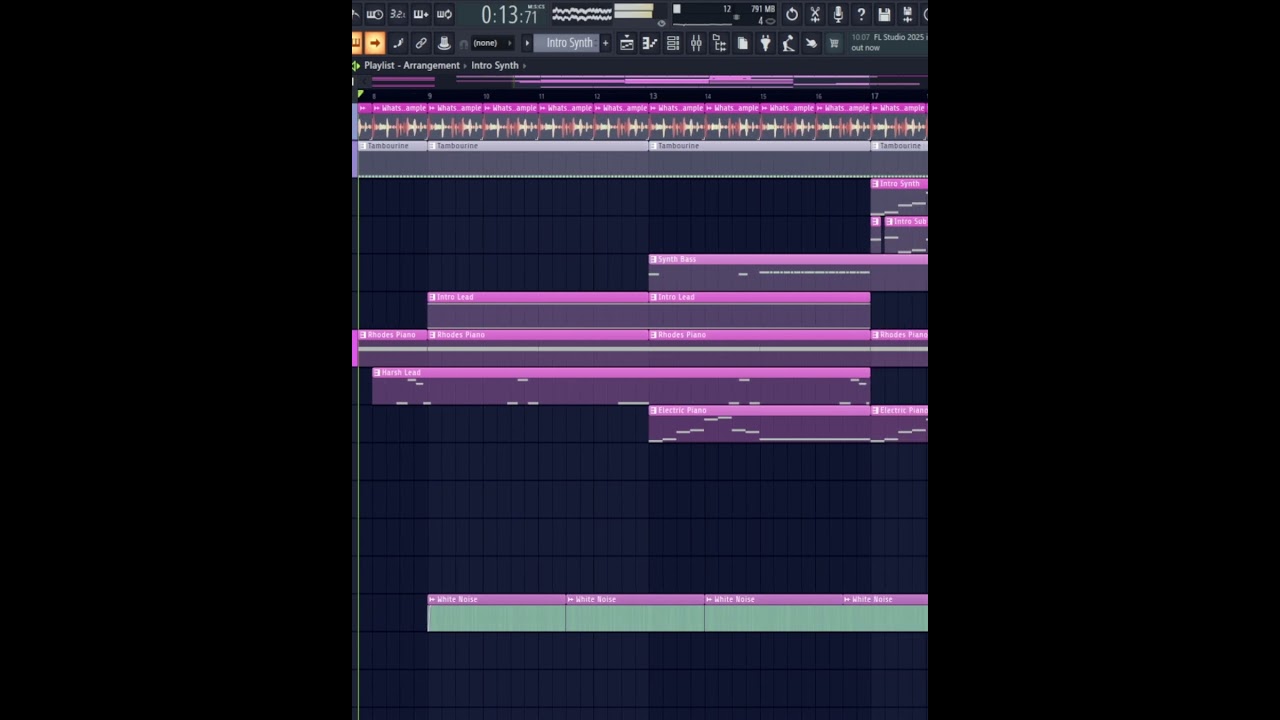Toggle the main snap magnet icon

point(463,44)
